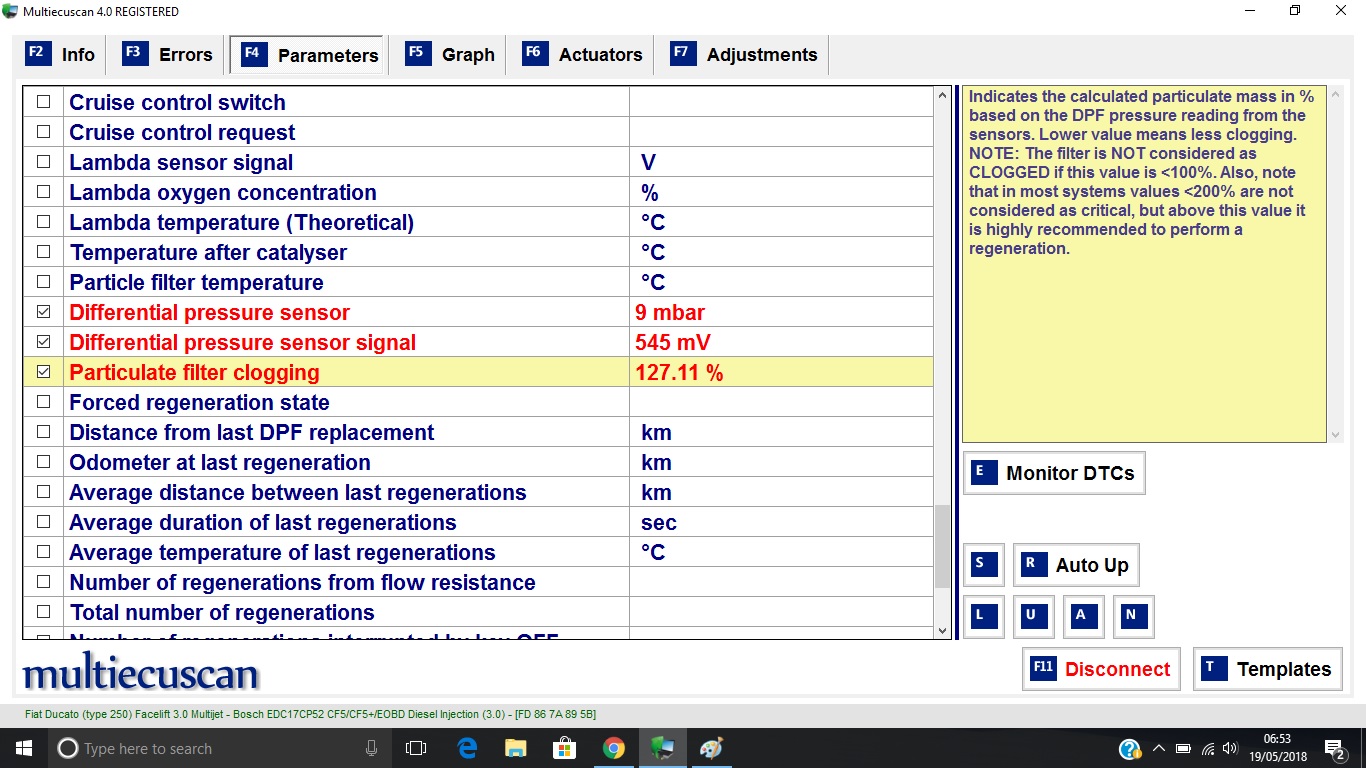
Task: Open Multiecuscan from the taskbar
Action: (x=662, y=748)
